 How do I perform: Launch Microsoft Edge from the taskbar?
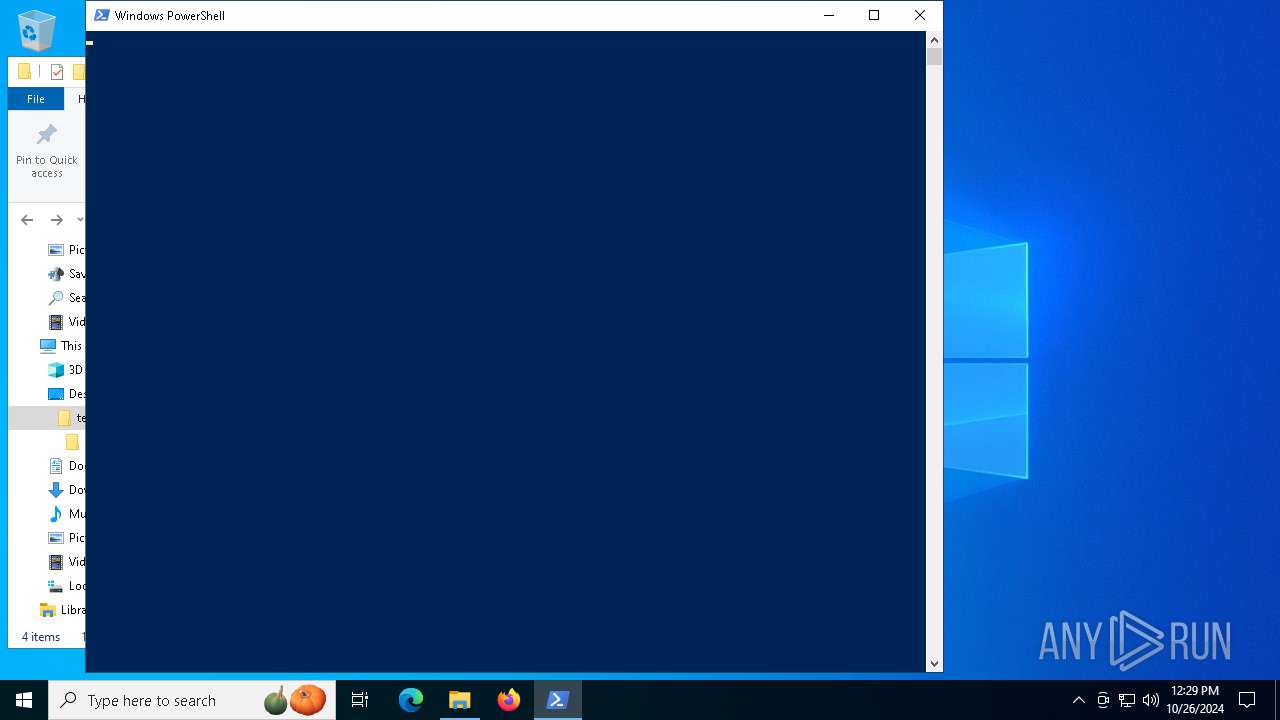point(411,700)
